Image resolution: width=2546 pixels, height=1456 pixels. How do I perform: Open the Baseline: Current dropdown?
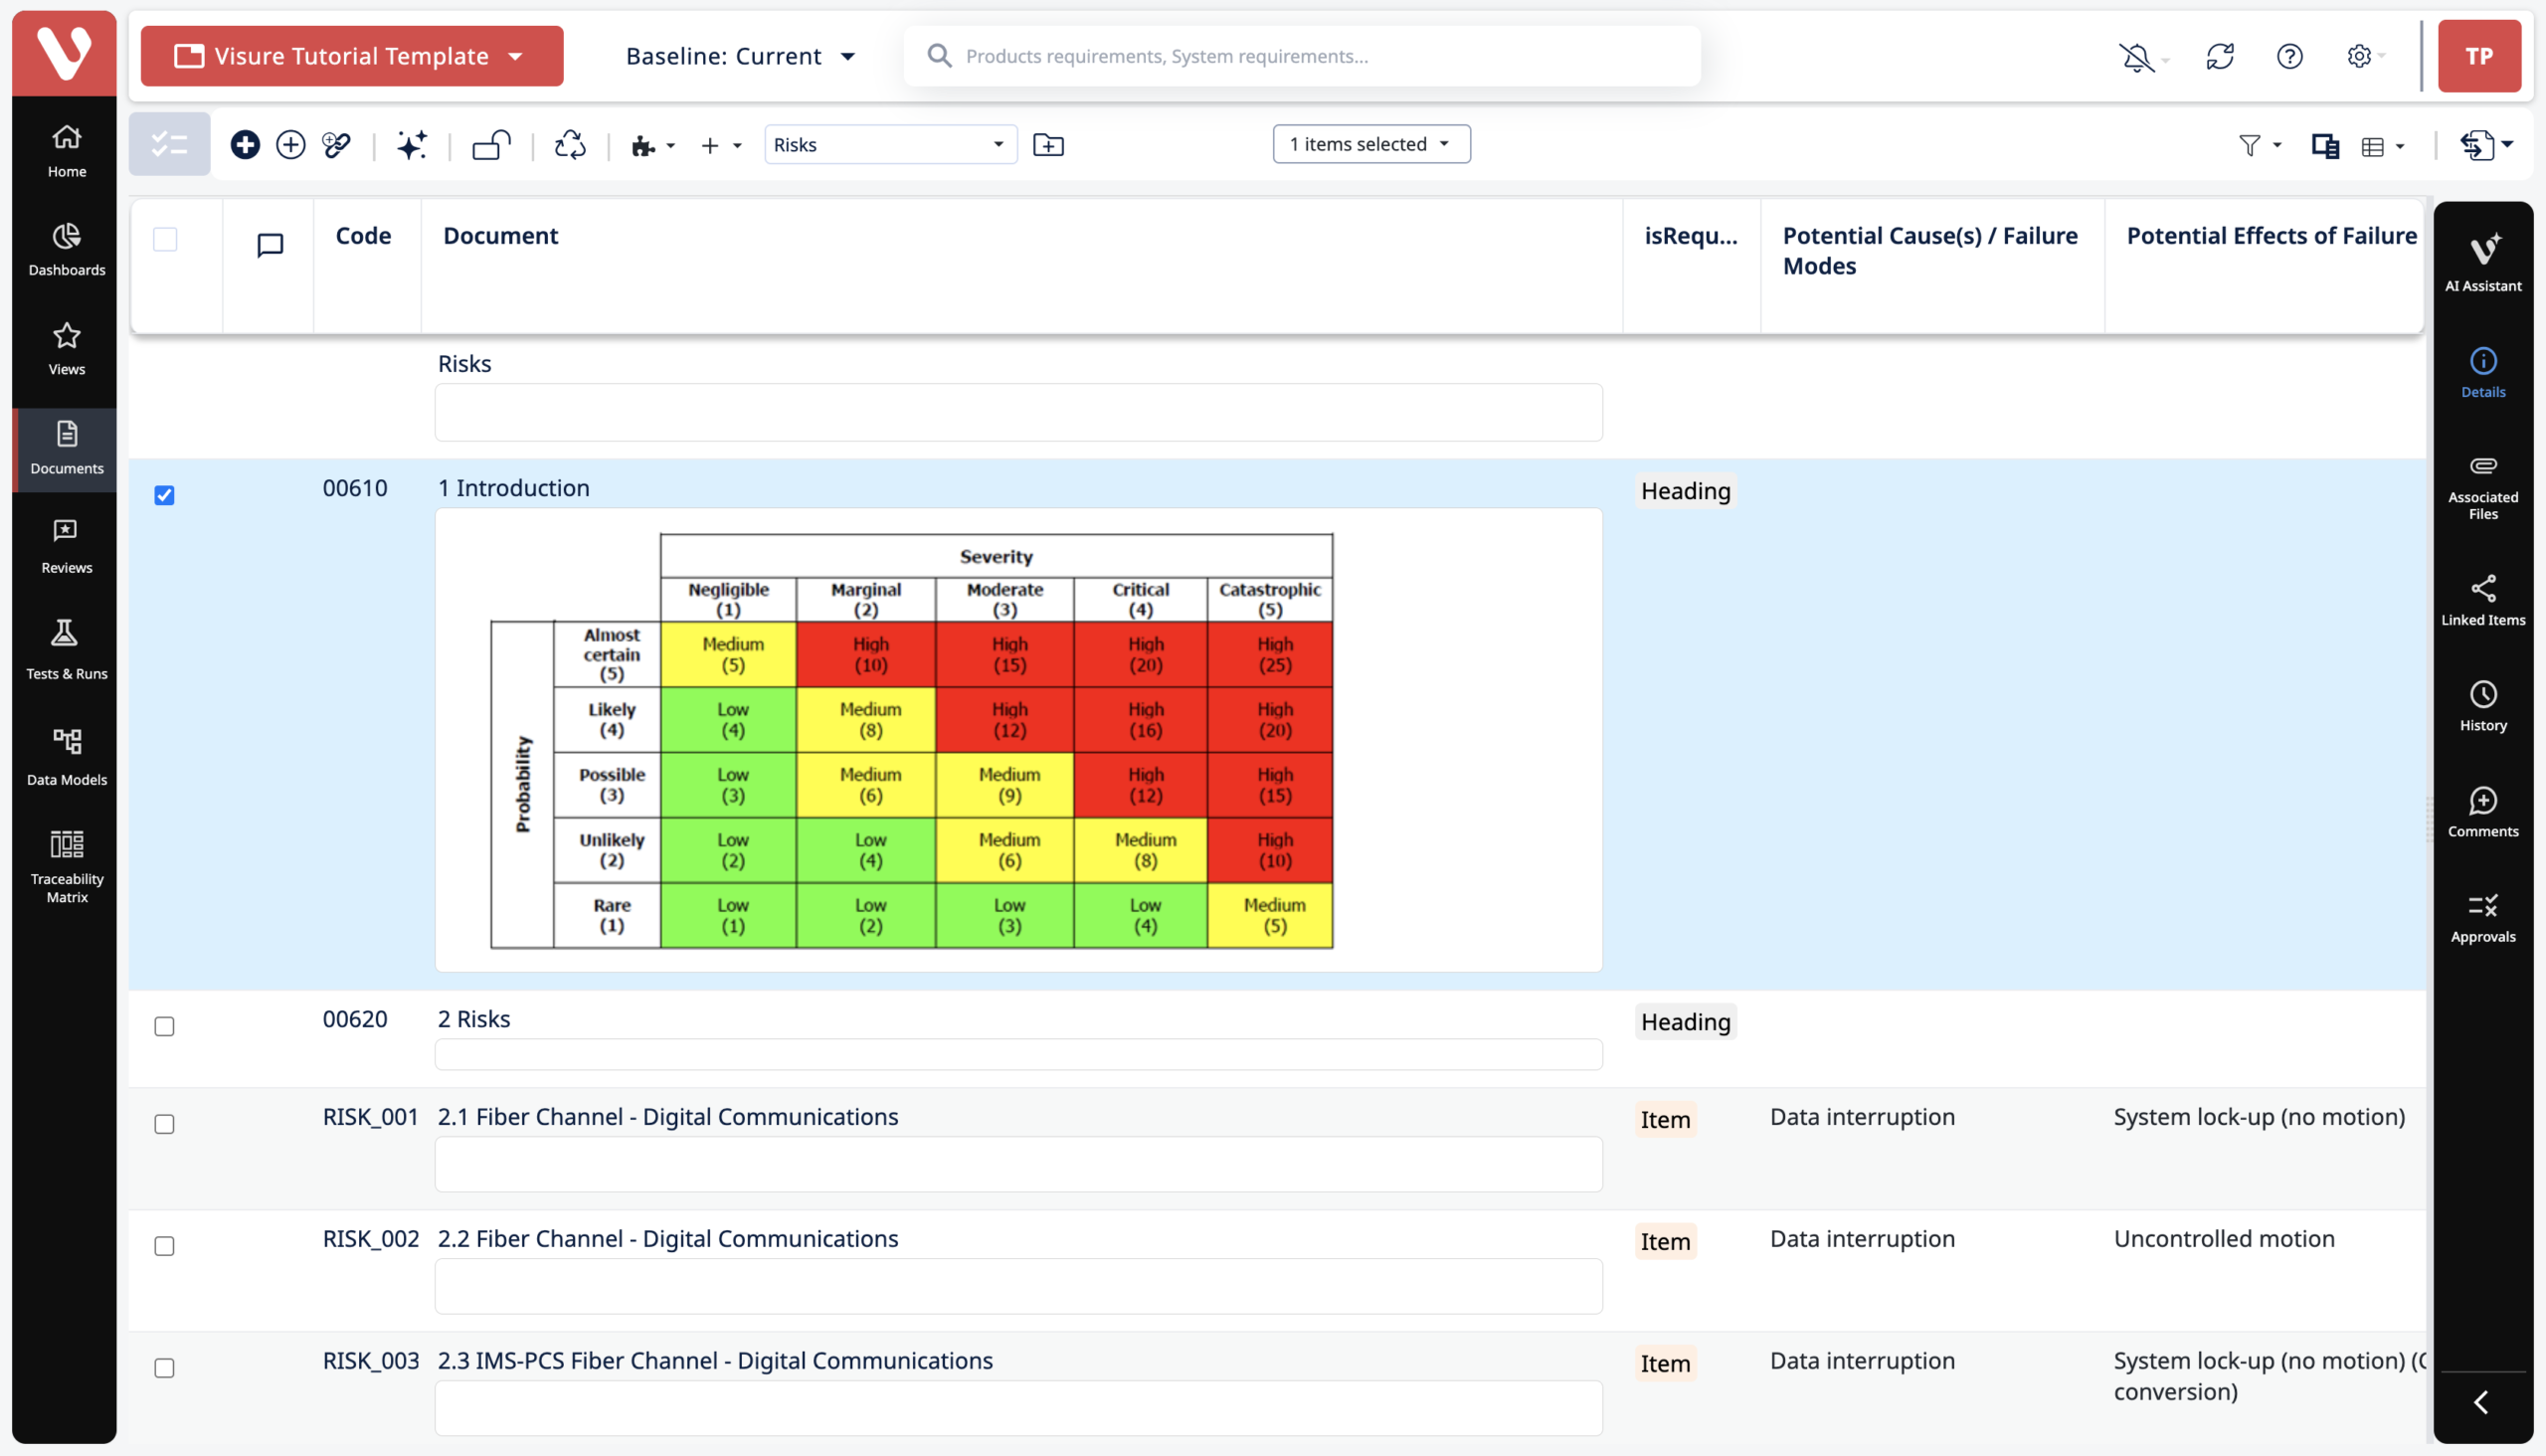coord(741,56)
